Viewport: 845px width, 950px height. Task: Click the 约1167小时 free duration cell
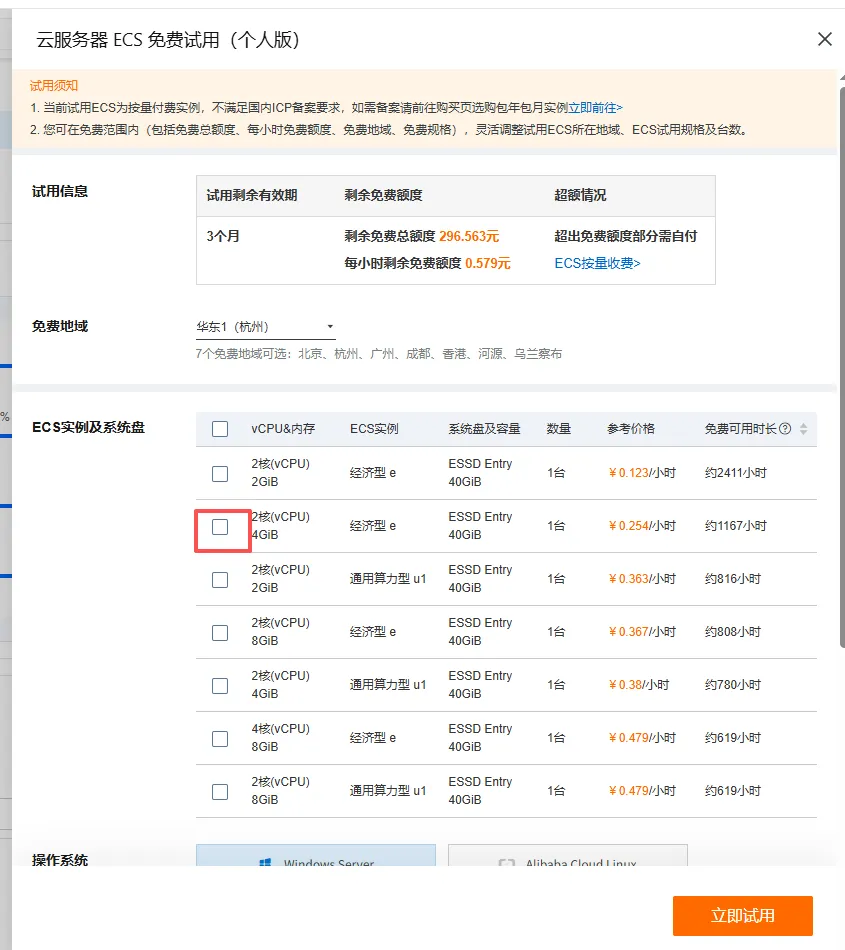coord(735,526)
